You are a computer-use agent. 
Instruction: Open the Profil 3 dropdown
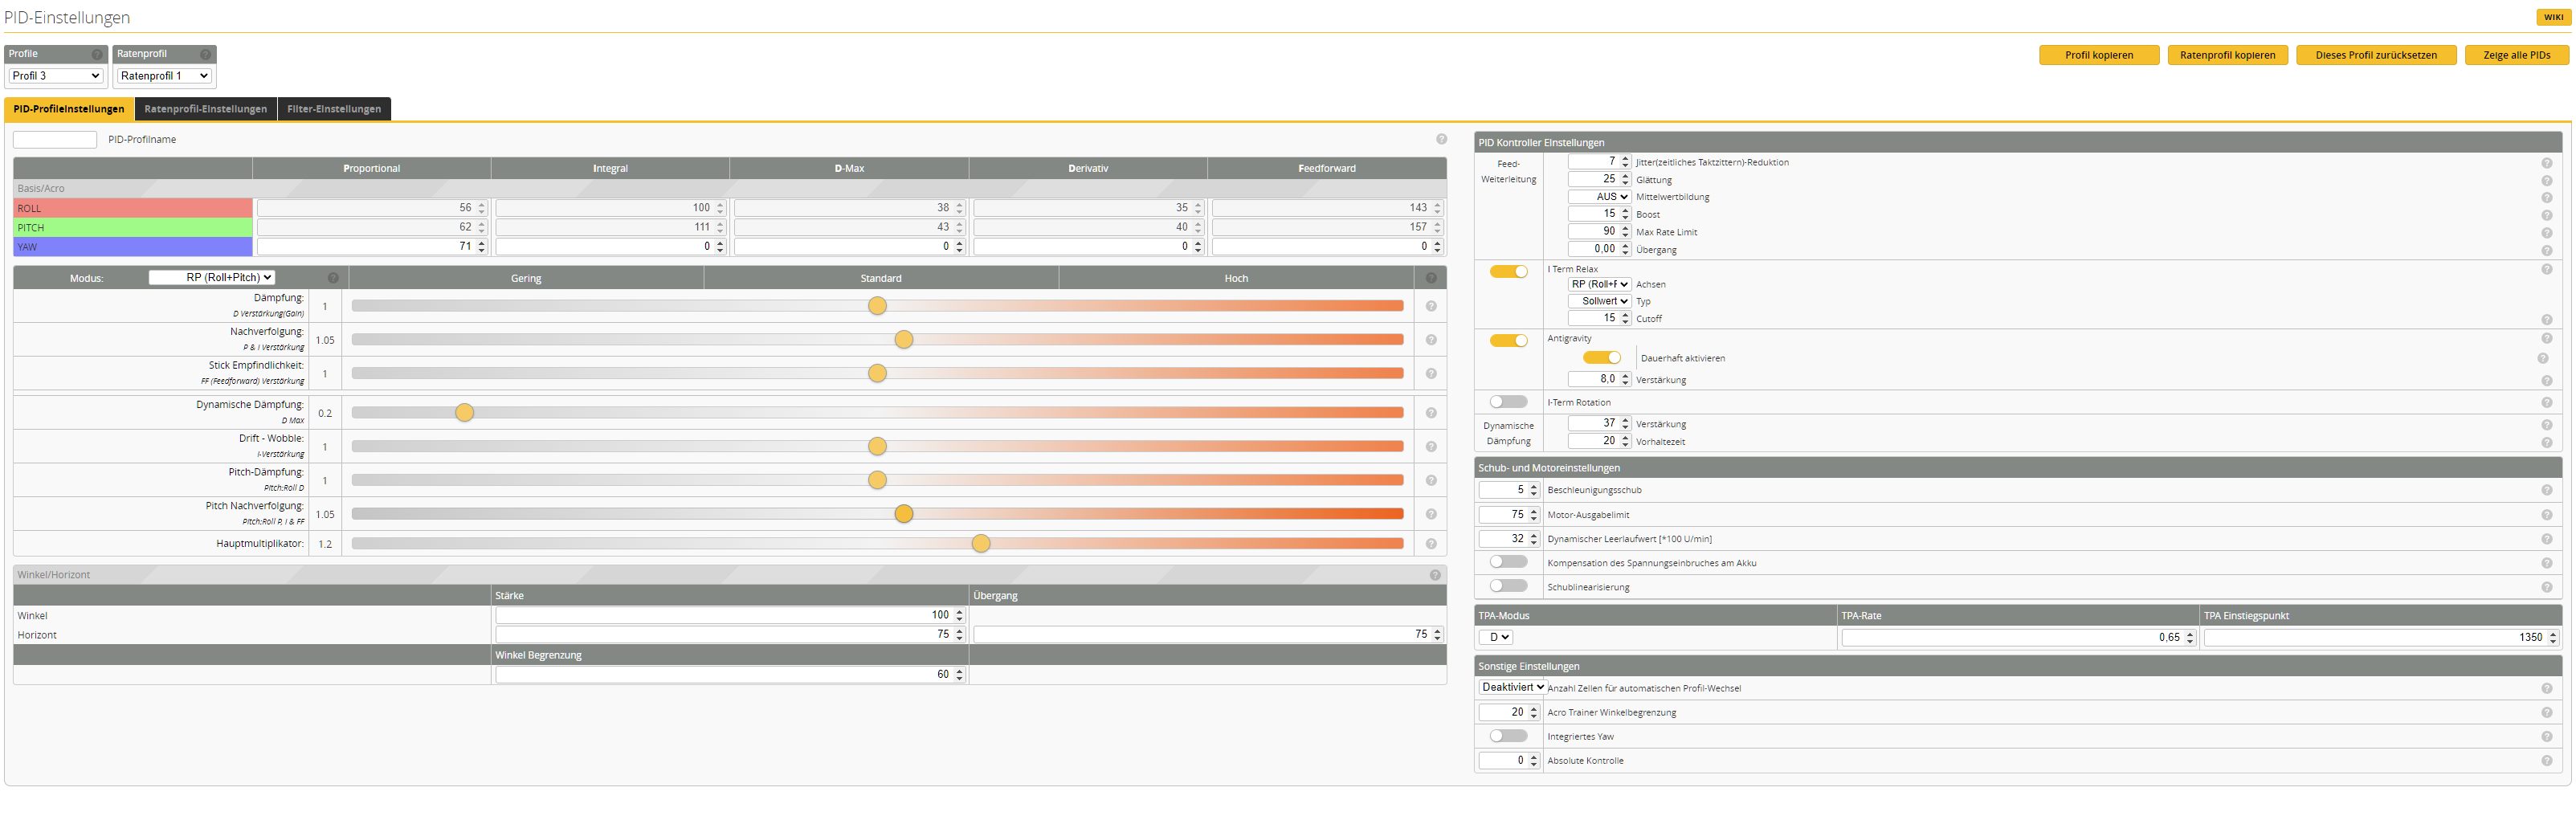click(56, 76)
